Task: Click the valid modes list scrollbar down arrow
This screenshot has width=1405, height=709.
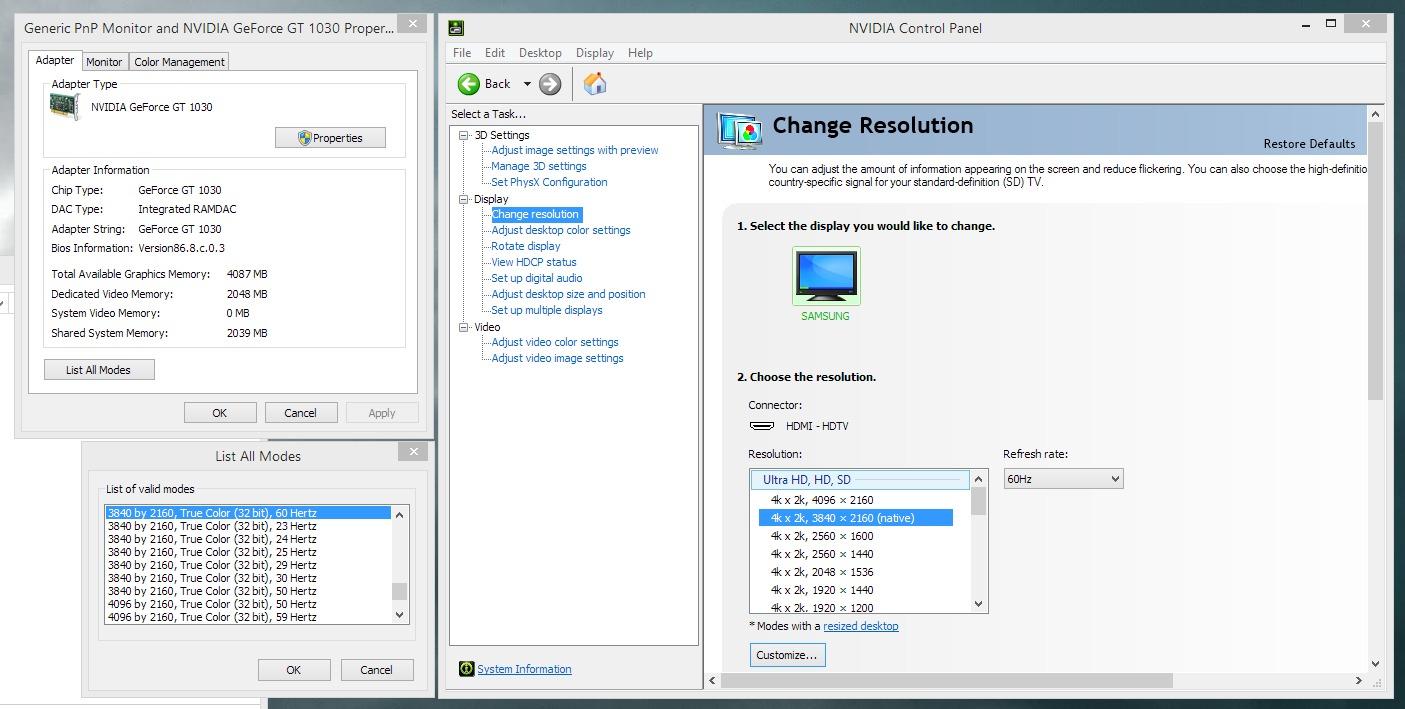Action: point(399,616)
